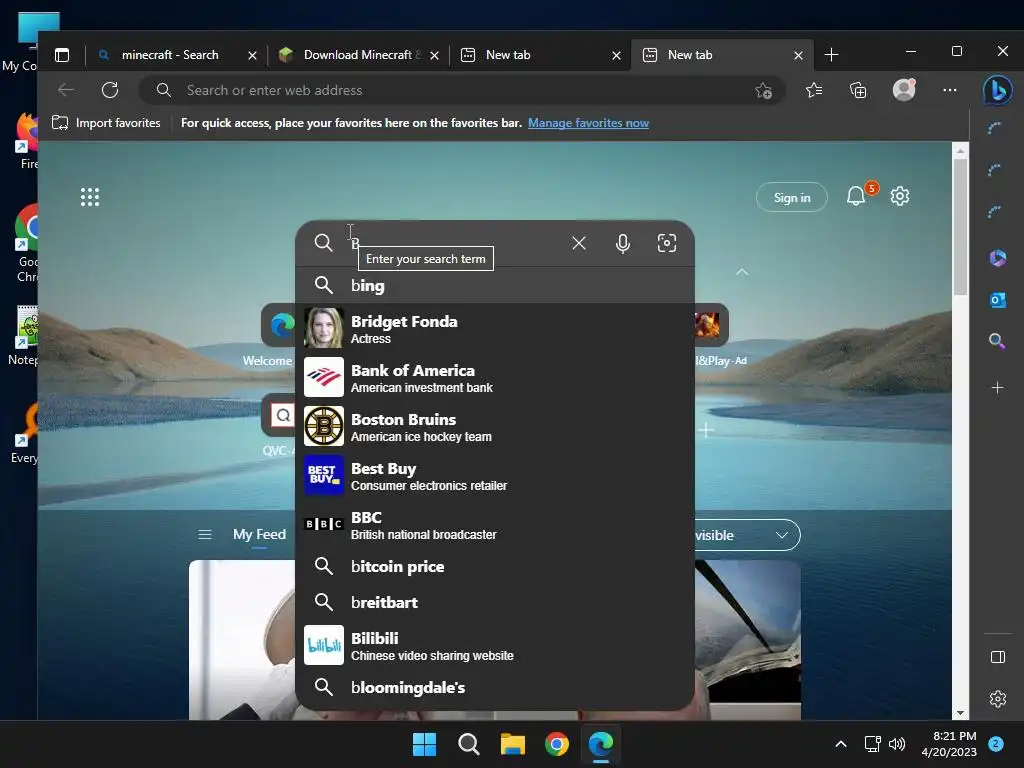The height and width of the screenshot is (768, 1024).
Task: Clear the search box with X
Action: click(x=579, y=243)
